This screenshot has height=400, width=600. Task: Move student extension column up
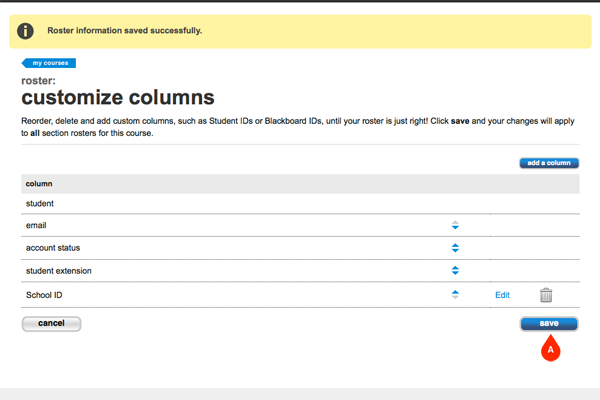tap(455, 266)
